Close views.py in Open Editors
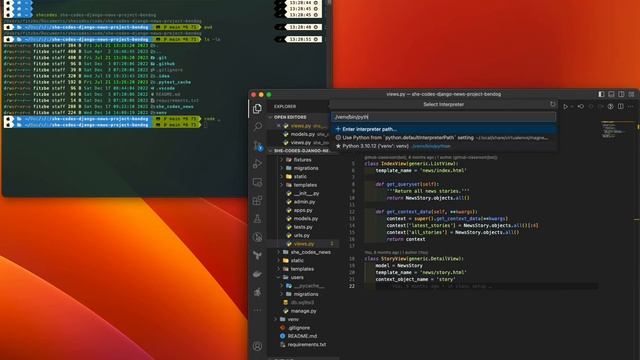This screenshot has width=640, height=360. [x=279, y=126]
